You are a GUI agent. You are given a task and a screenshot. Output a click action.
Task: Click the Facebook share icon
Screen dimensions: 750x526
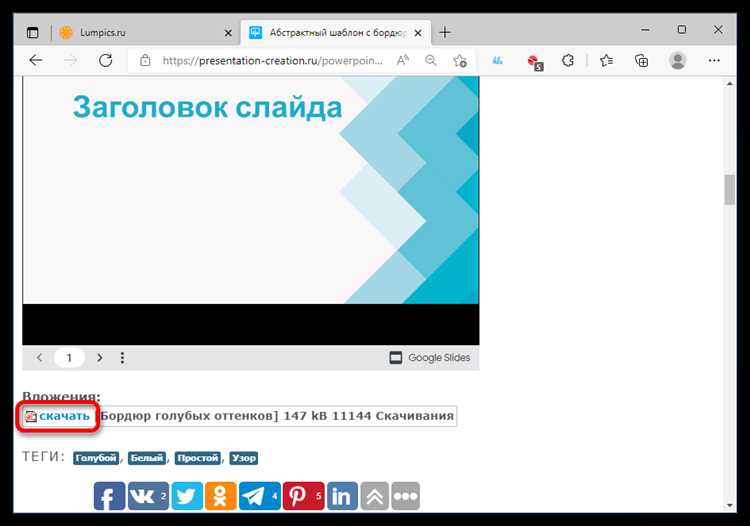tap(109, 496)
